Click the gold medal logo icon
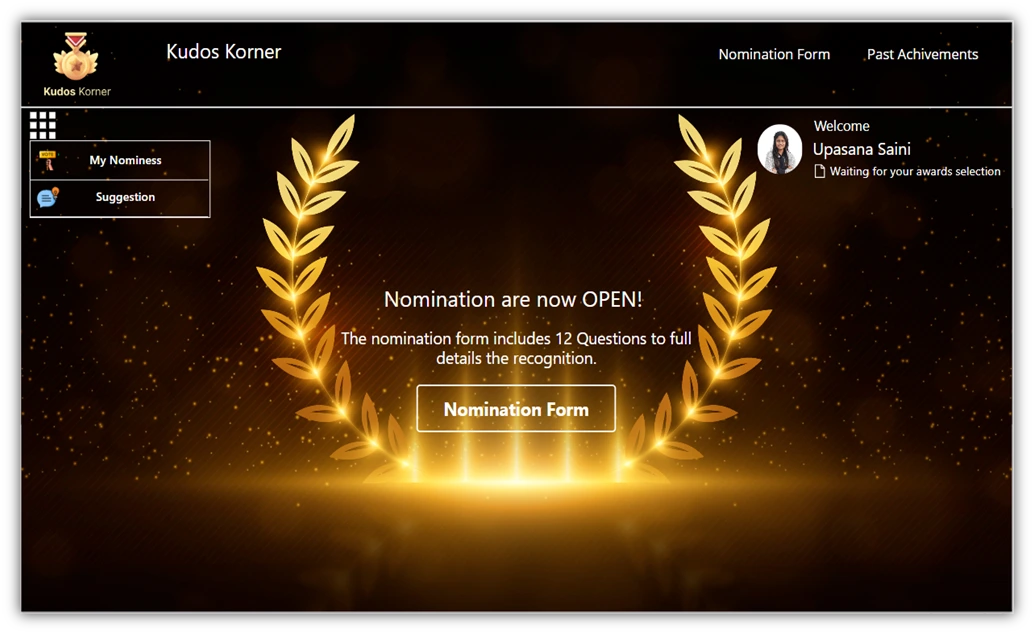This screenshot has width=1034, height=634. point(76,56)
